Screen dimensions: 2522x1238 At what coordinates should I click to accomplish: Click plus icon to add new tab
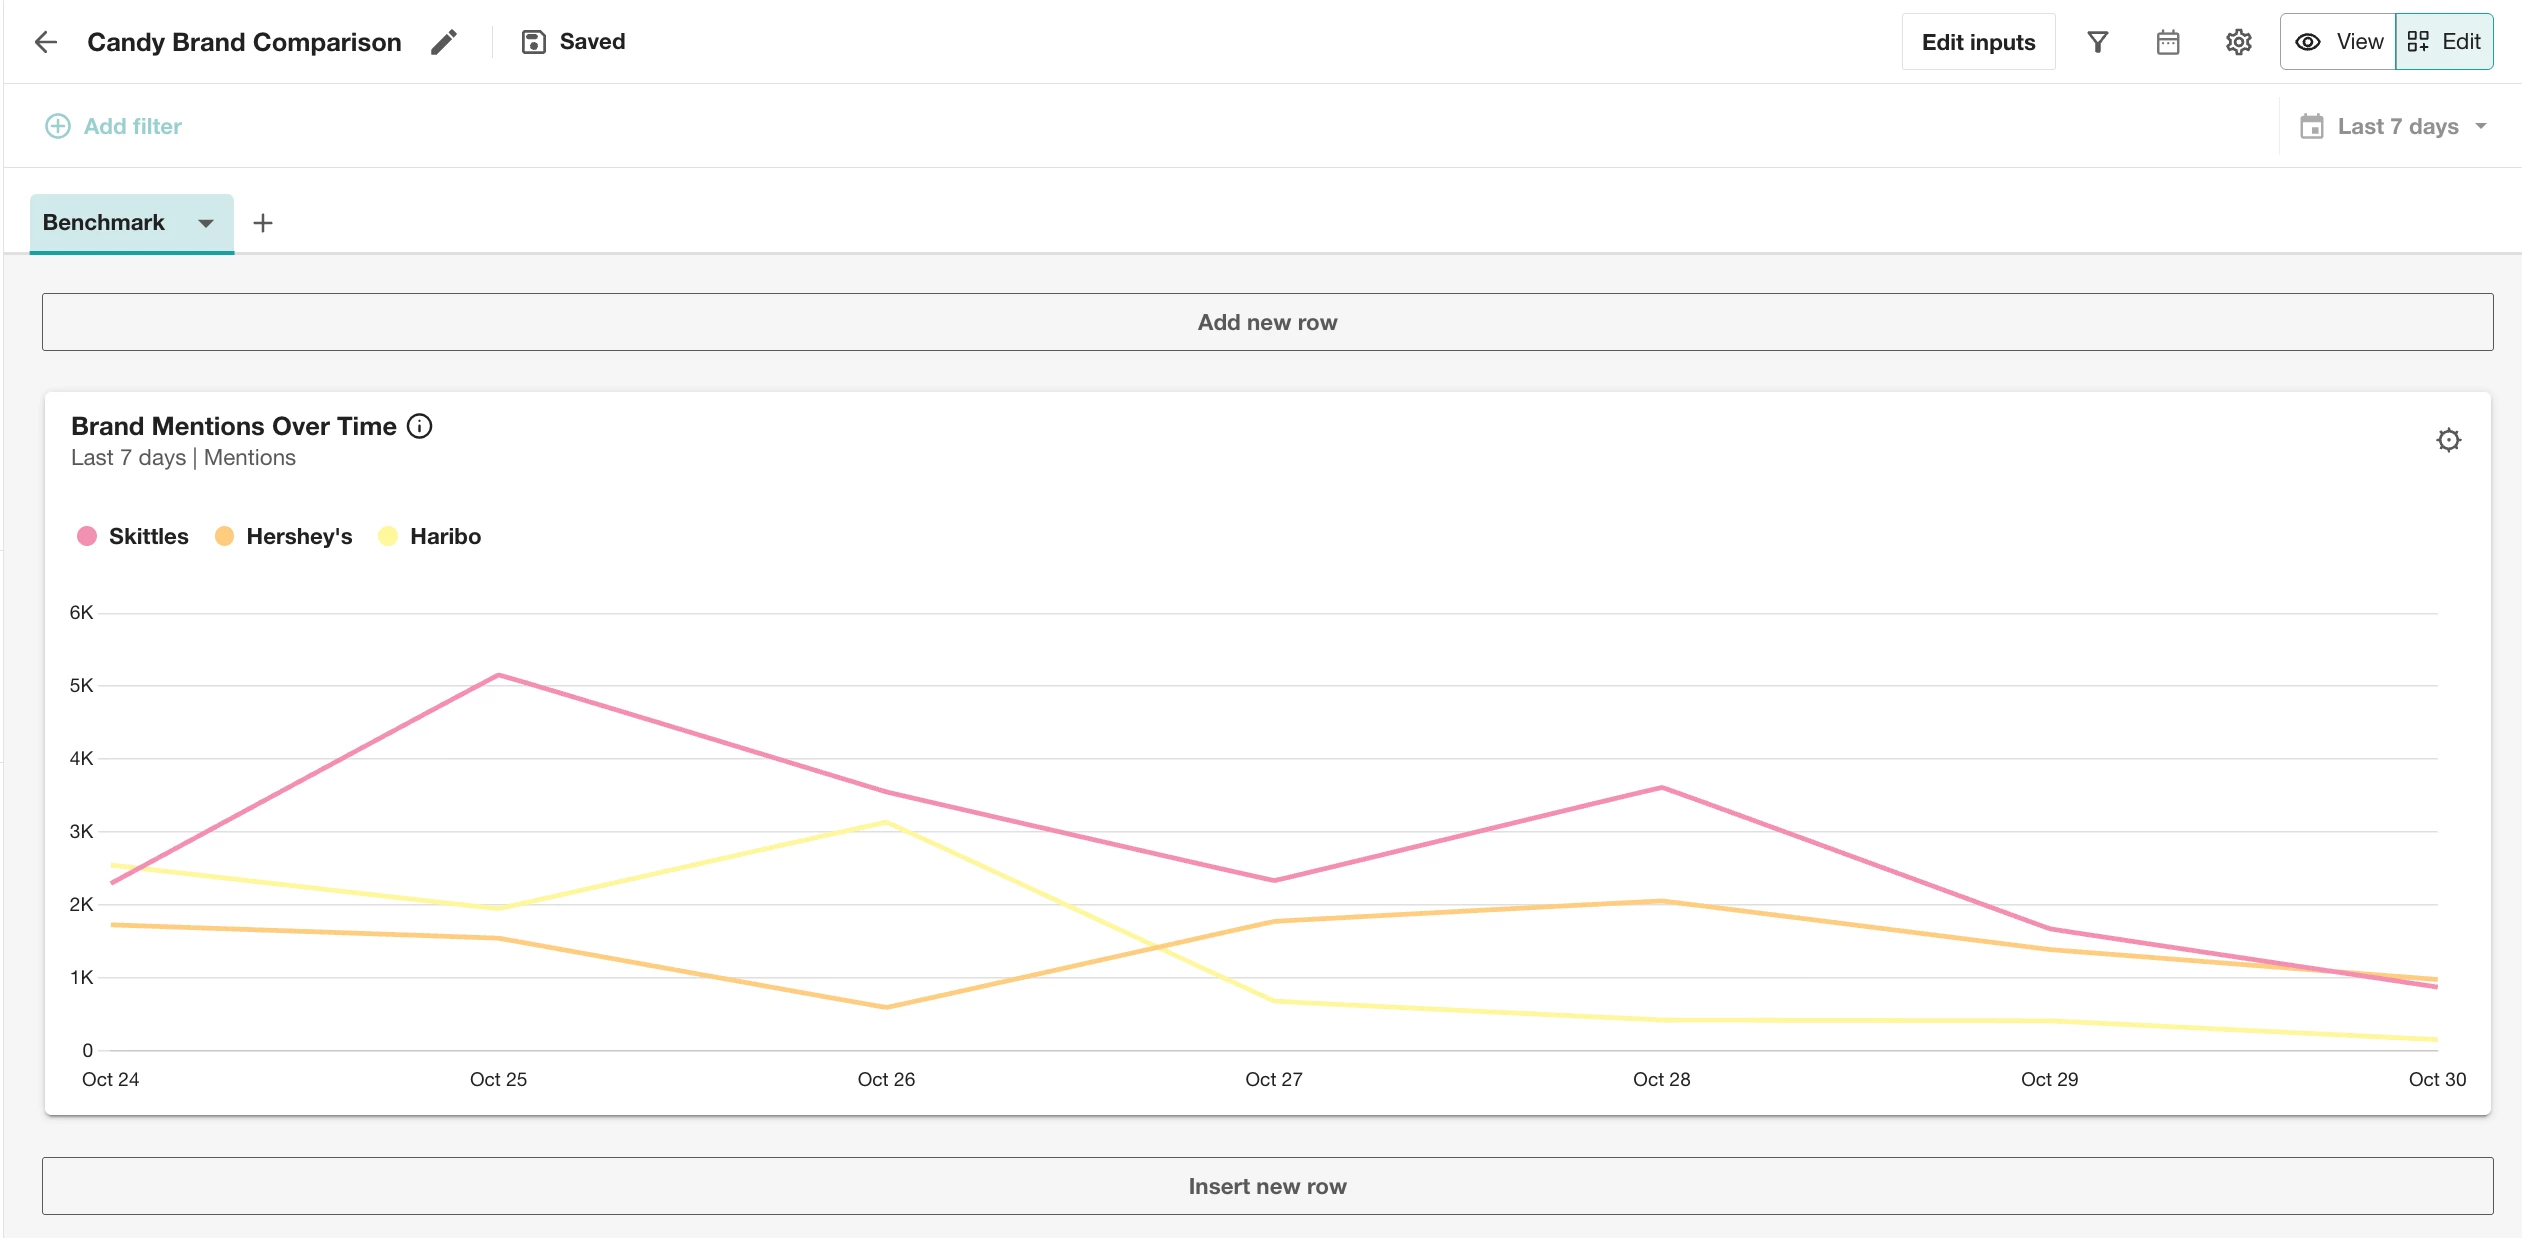(263, 223)
